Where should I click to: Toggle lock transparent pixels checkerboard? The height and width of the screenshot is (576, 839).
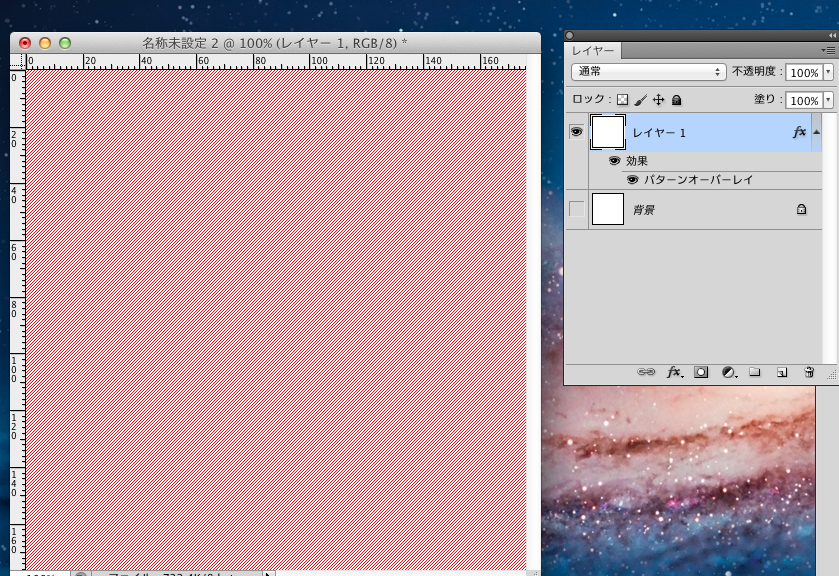click(x=622, y=100)
